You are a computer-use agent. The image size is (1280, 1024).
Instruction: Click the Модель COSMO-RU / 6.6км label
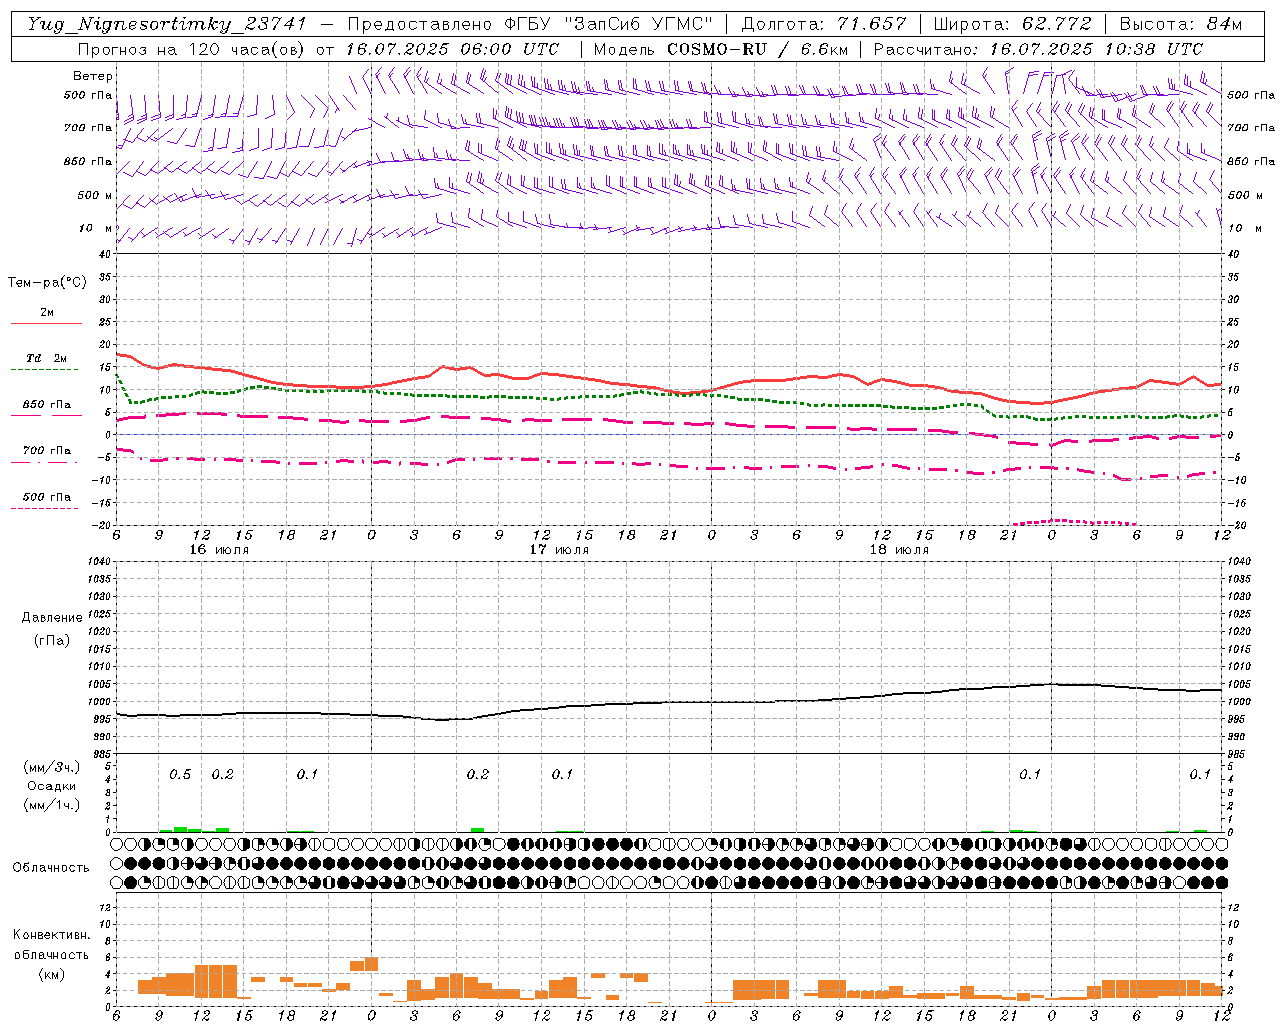(x=720, y=49)
